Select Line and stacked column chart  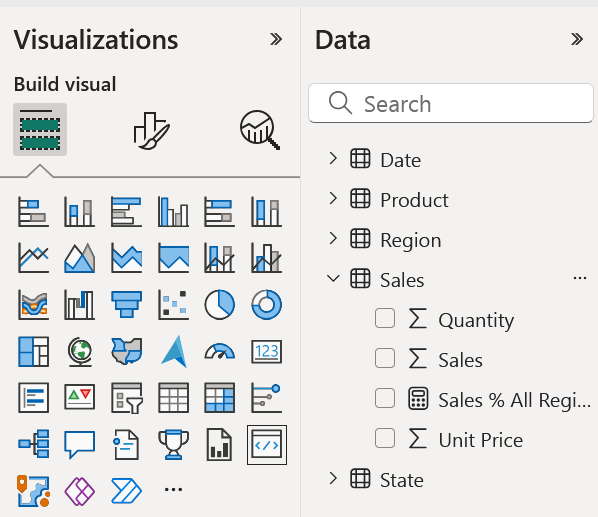tap(220, 258)
